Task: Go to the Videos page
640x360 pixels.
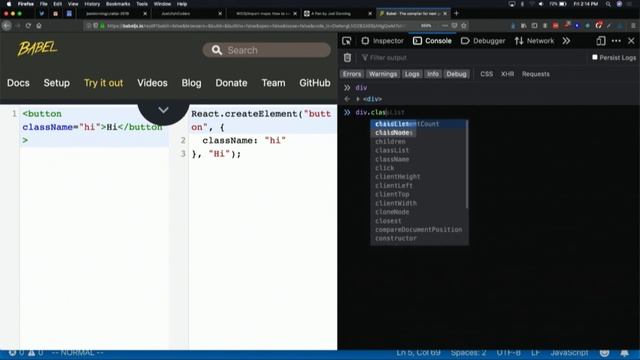Action: coord(152,83)
